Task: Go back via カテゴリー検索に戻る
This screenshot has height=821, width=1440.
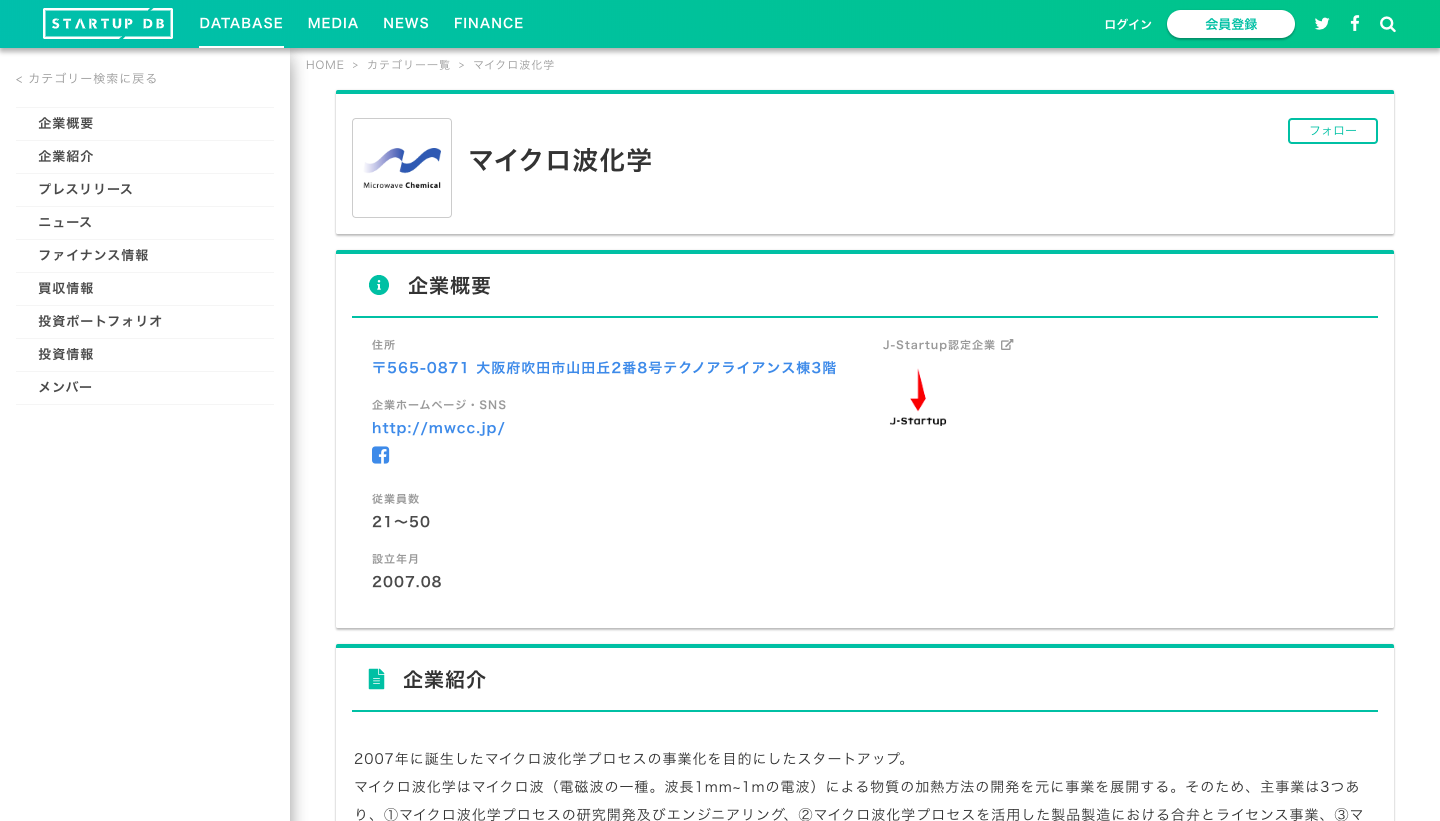Action: pos(86,78)
